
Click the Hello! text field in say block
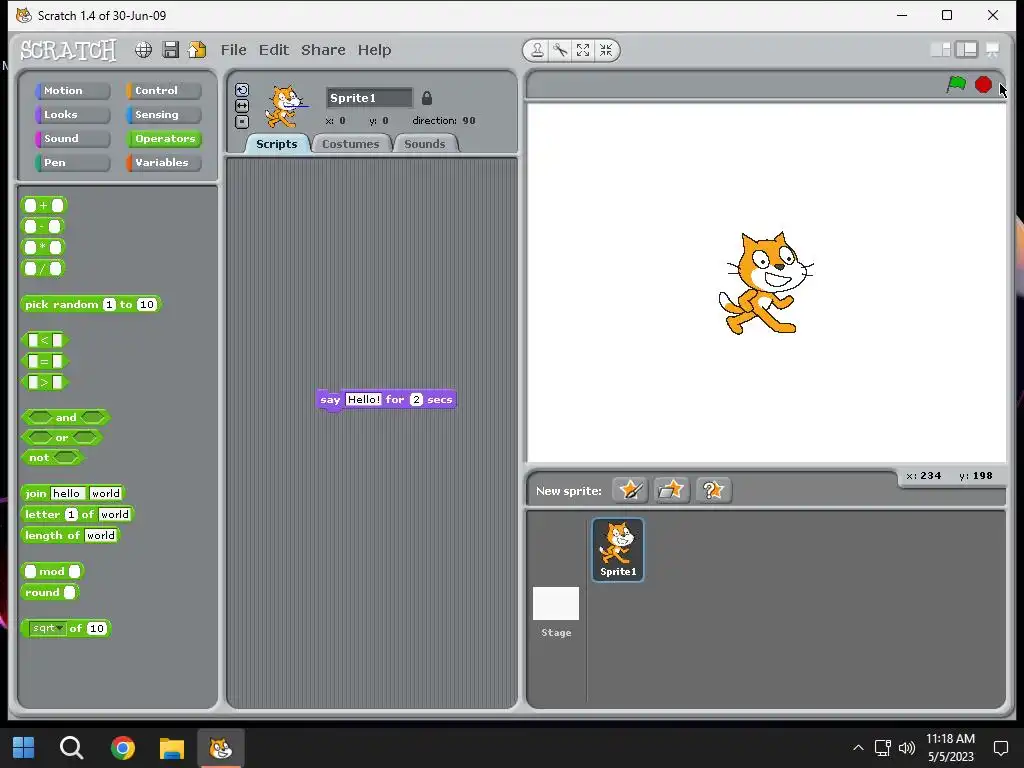click(x=364, y=399)
